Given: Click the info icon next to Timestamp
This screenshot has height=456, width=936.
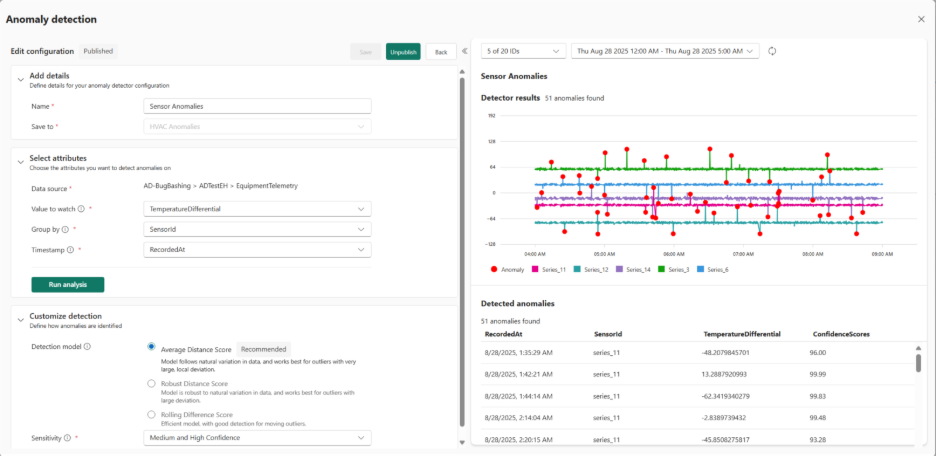Looking at the screenshot, I should tap(71, 249).
